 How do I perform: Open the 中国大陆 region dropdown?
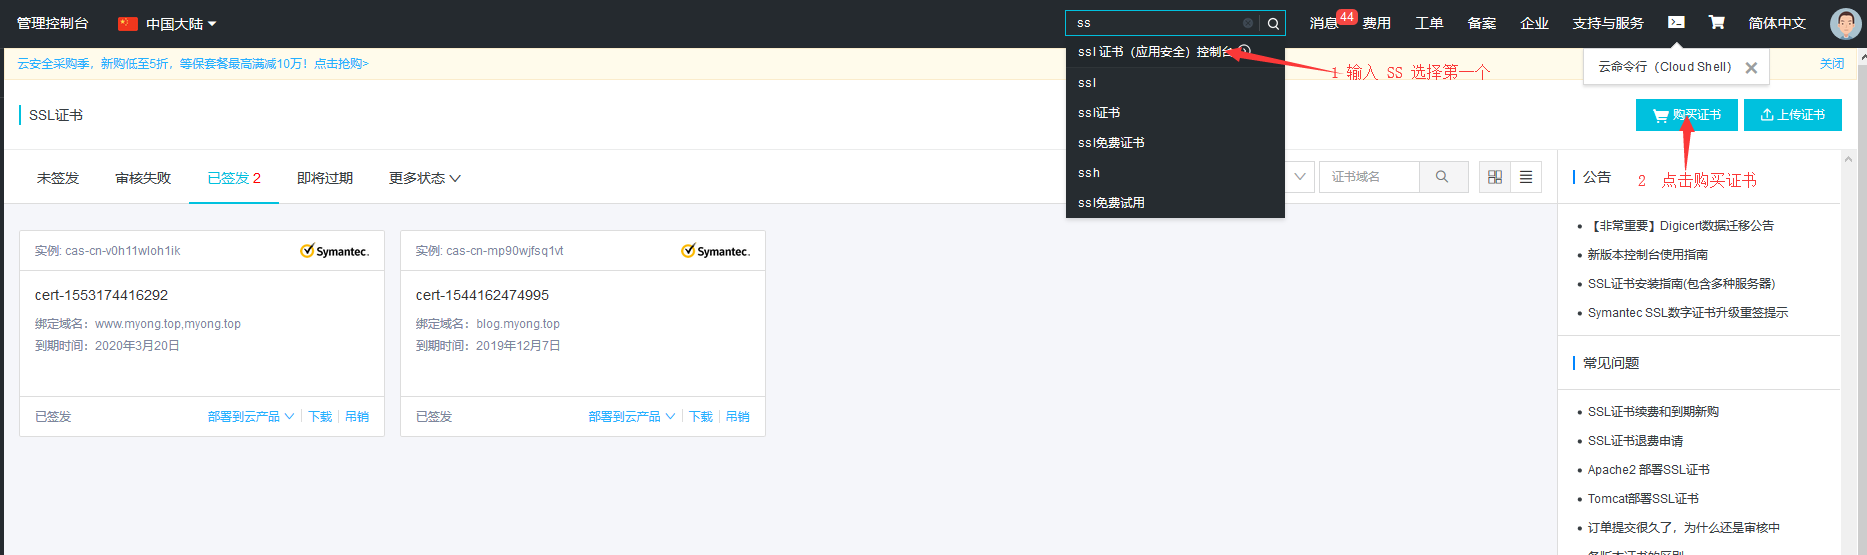point(167,23)
